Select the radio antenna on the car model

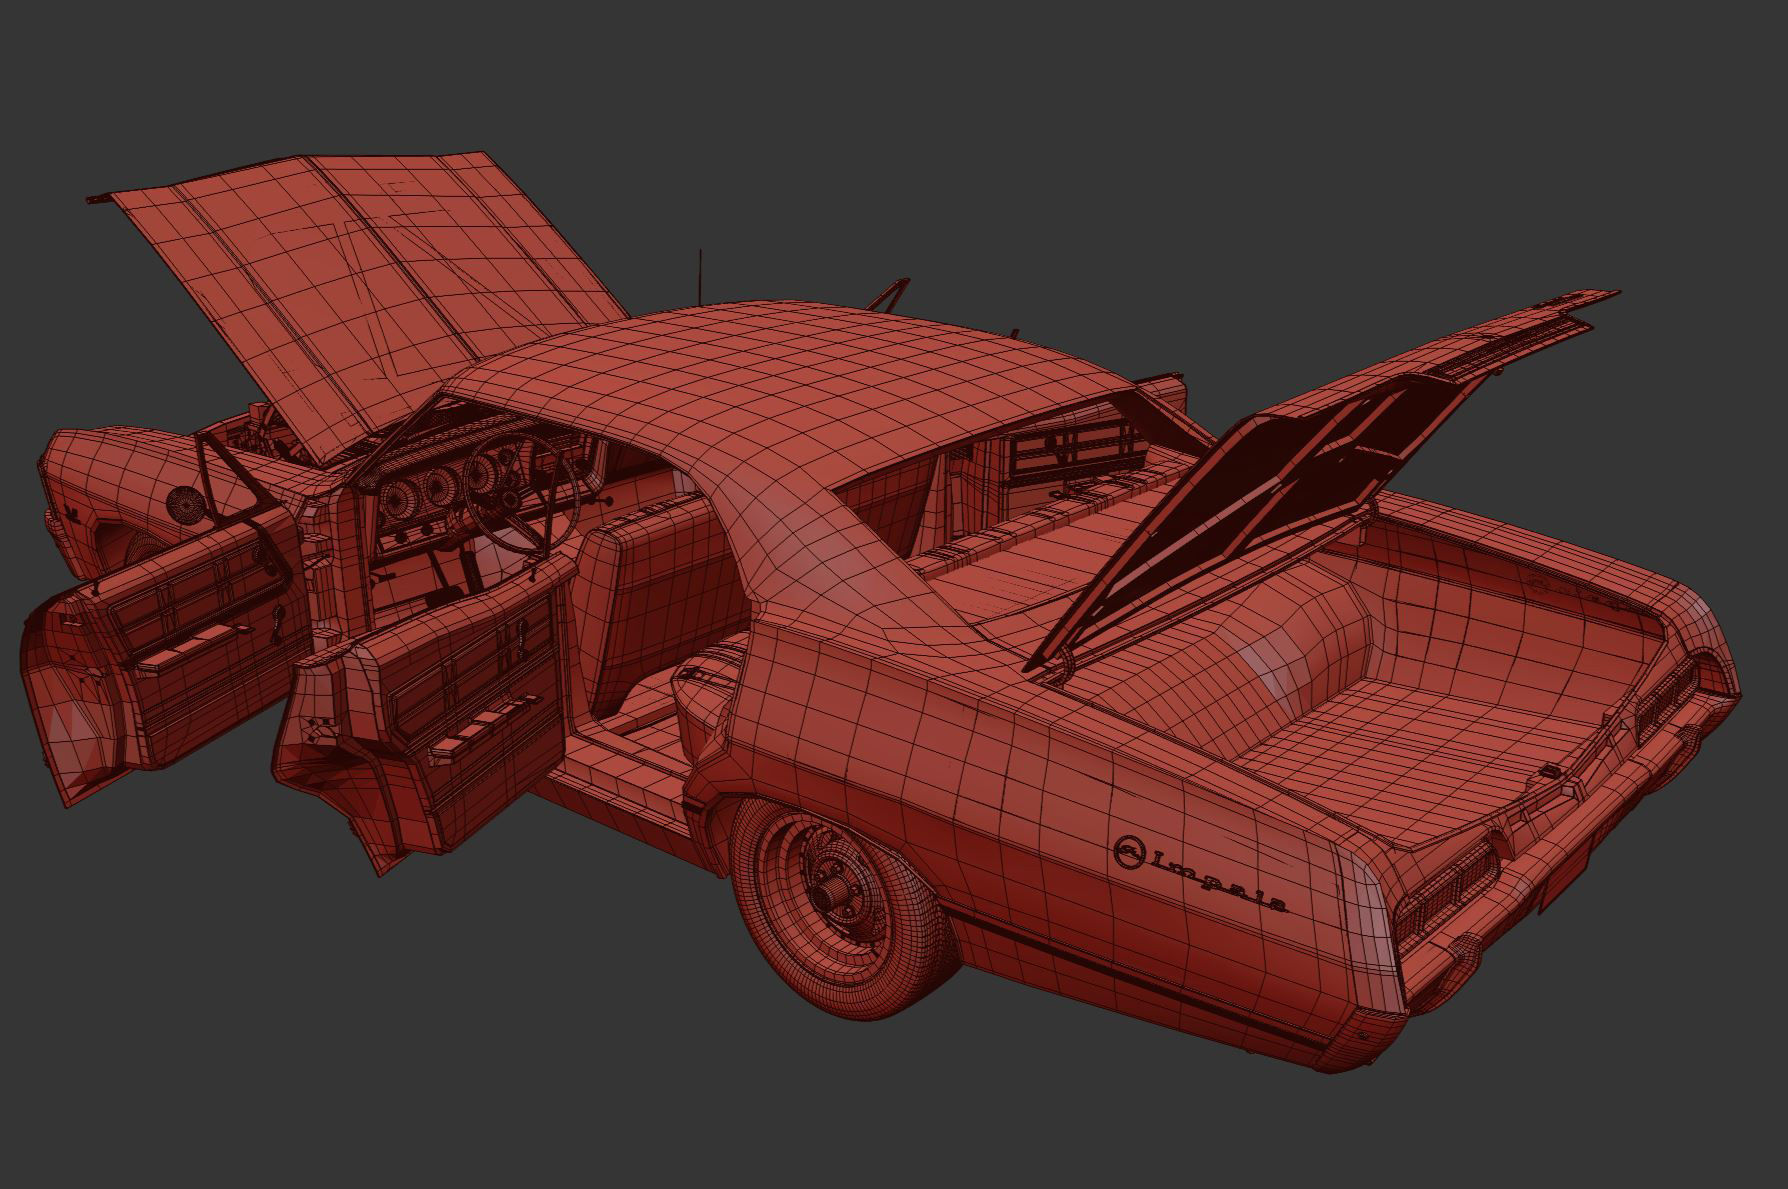tap(700, 277)
